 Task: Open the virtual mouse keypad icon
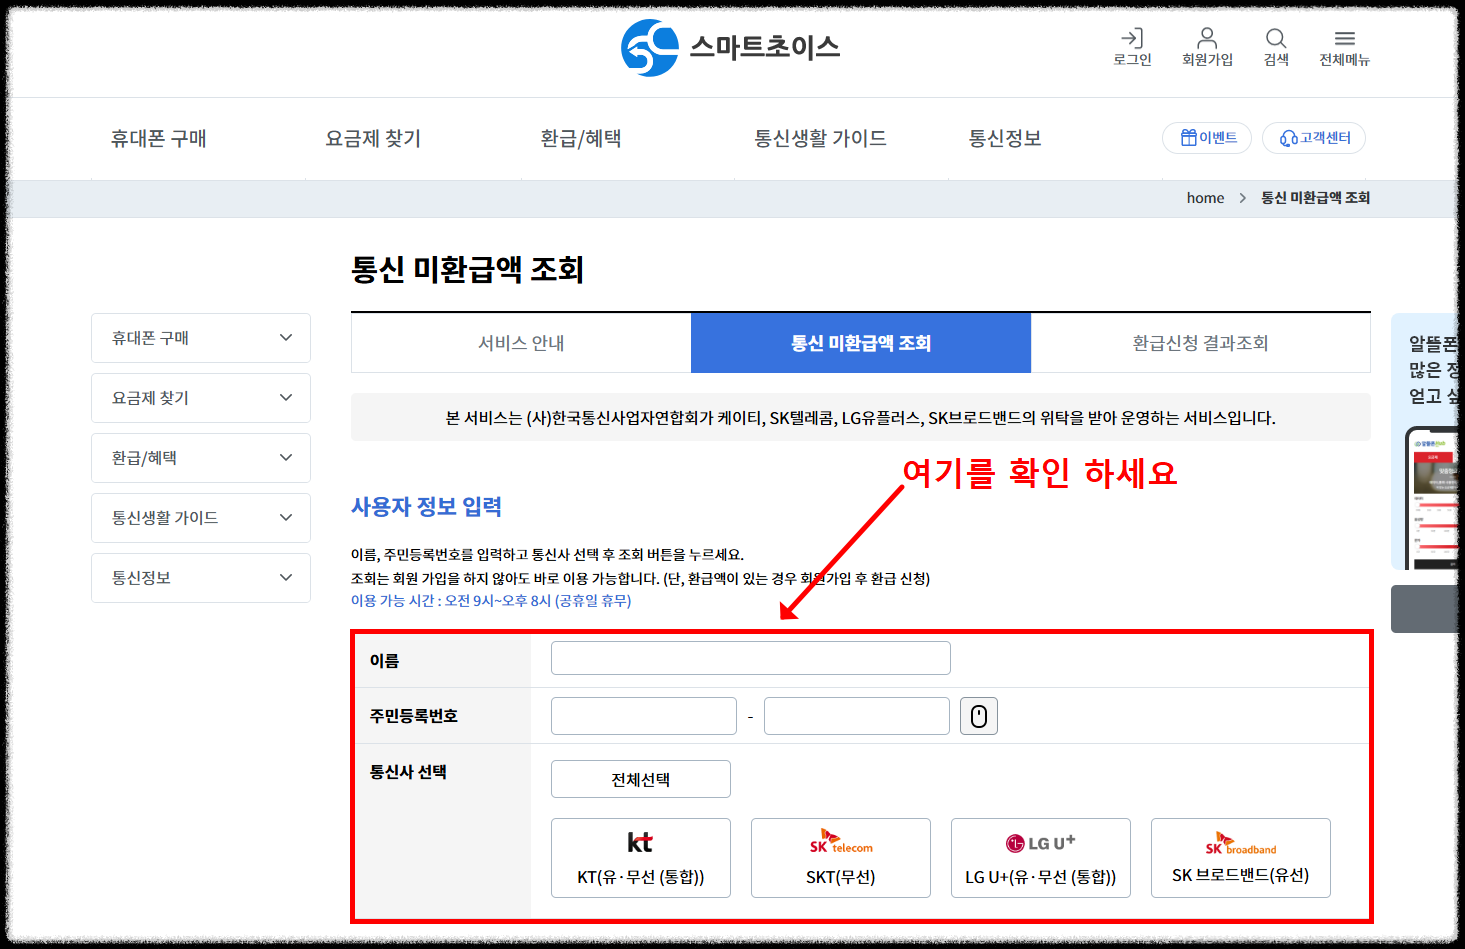tap(979, 716)
